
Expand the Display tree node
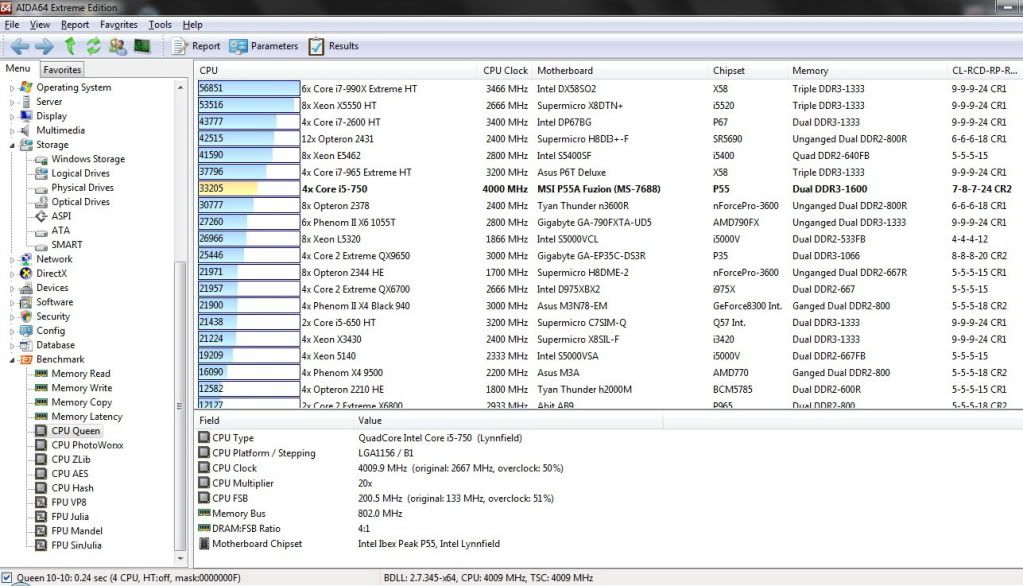(x=12, y=116)
